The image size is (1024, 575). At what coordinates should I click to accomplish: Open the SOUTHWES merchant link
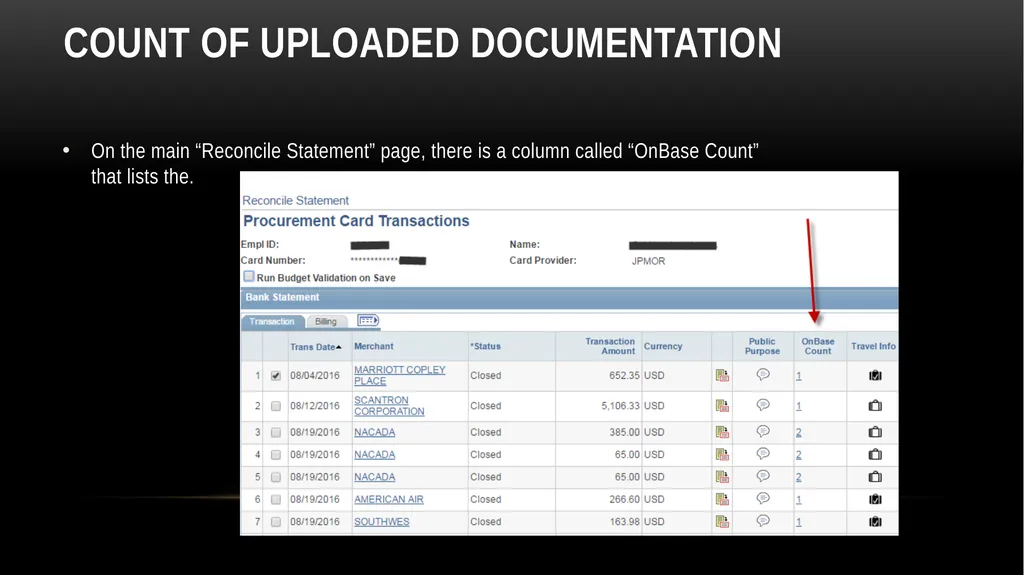click(381, 521)
